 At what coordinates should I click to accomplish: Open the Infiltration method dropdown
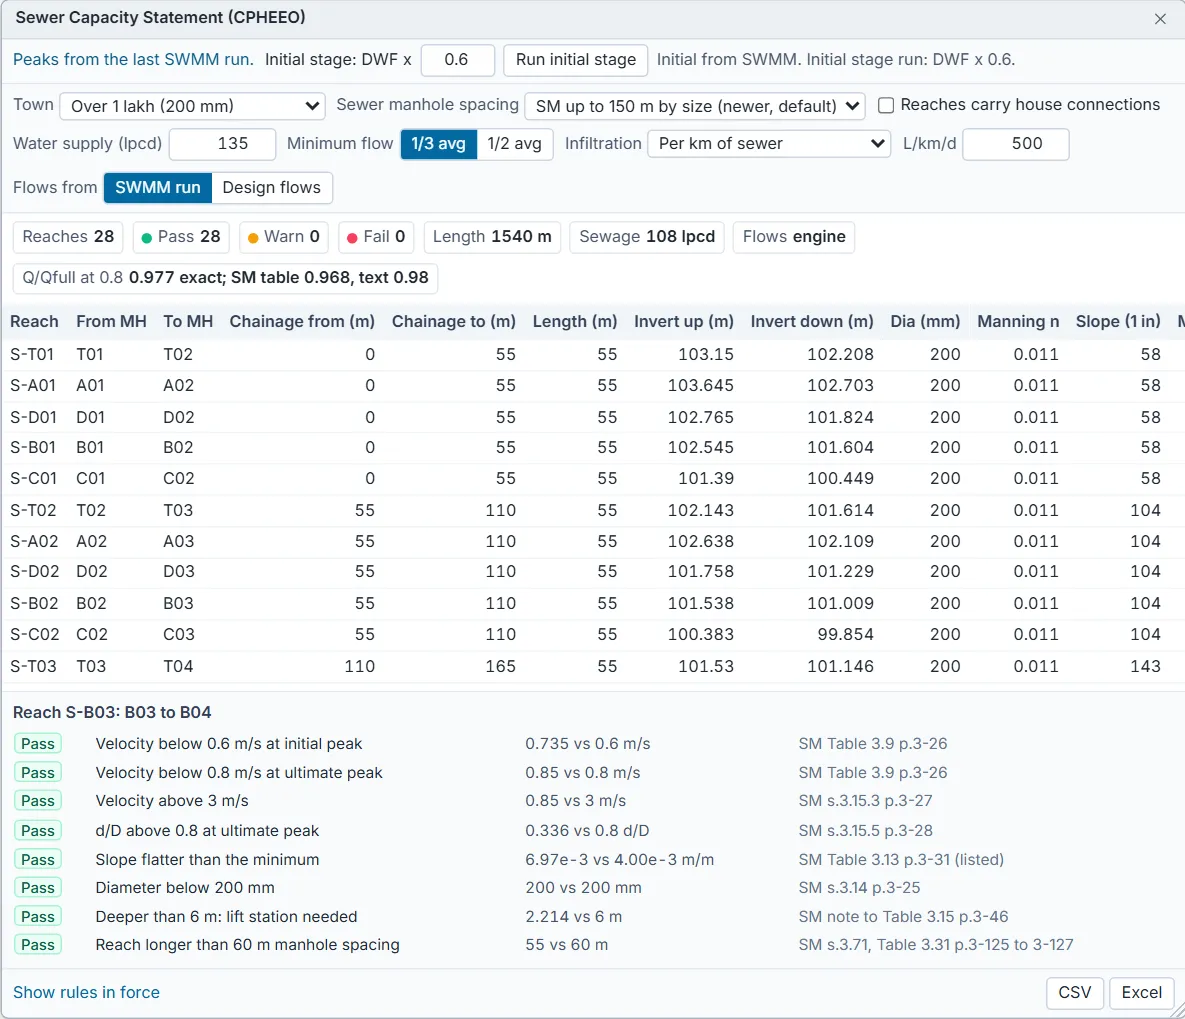click(769, 144)
